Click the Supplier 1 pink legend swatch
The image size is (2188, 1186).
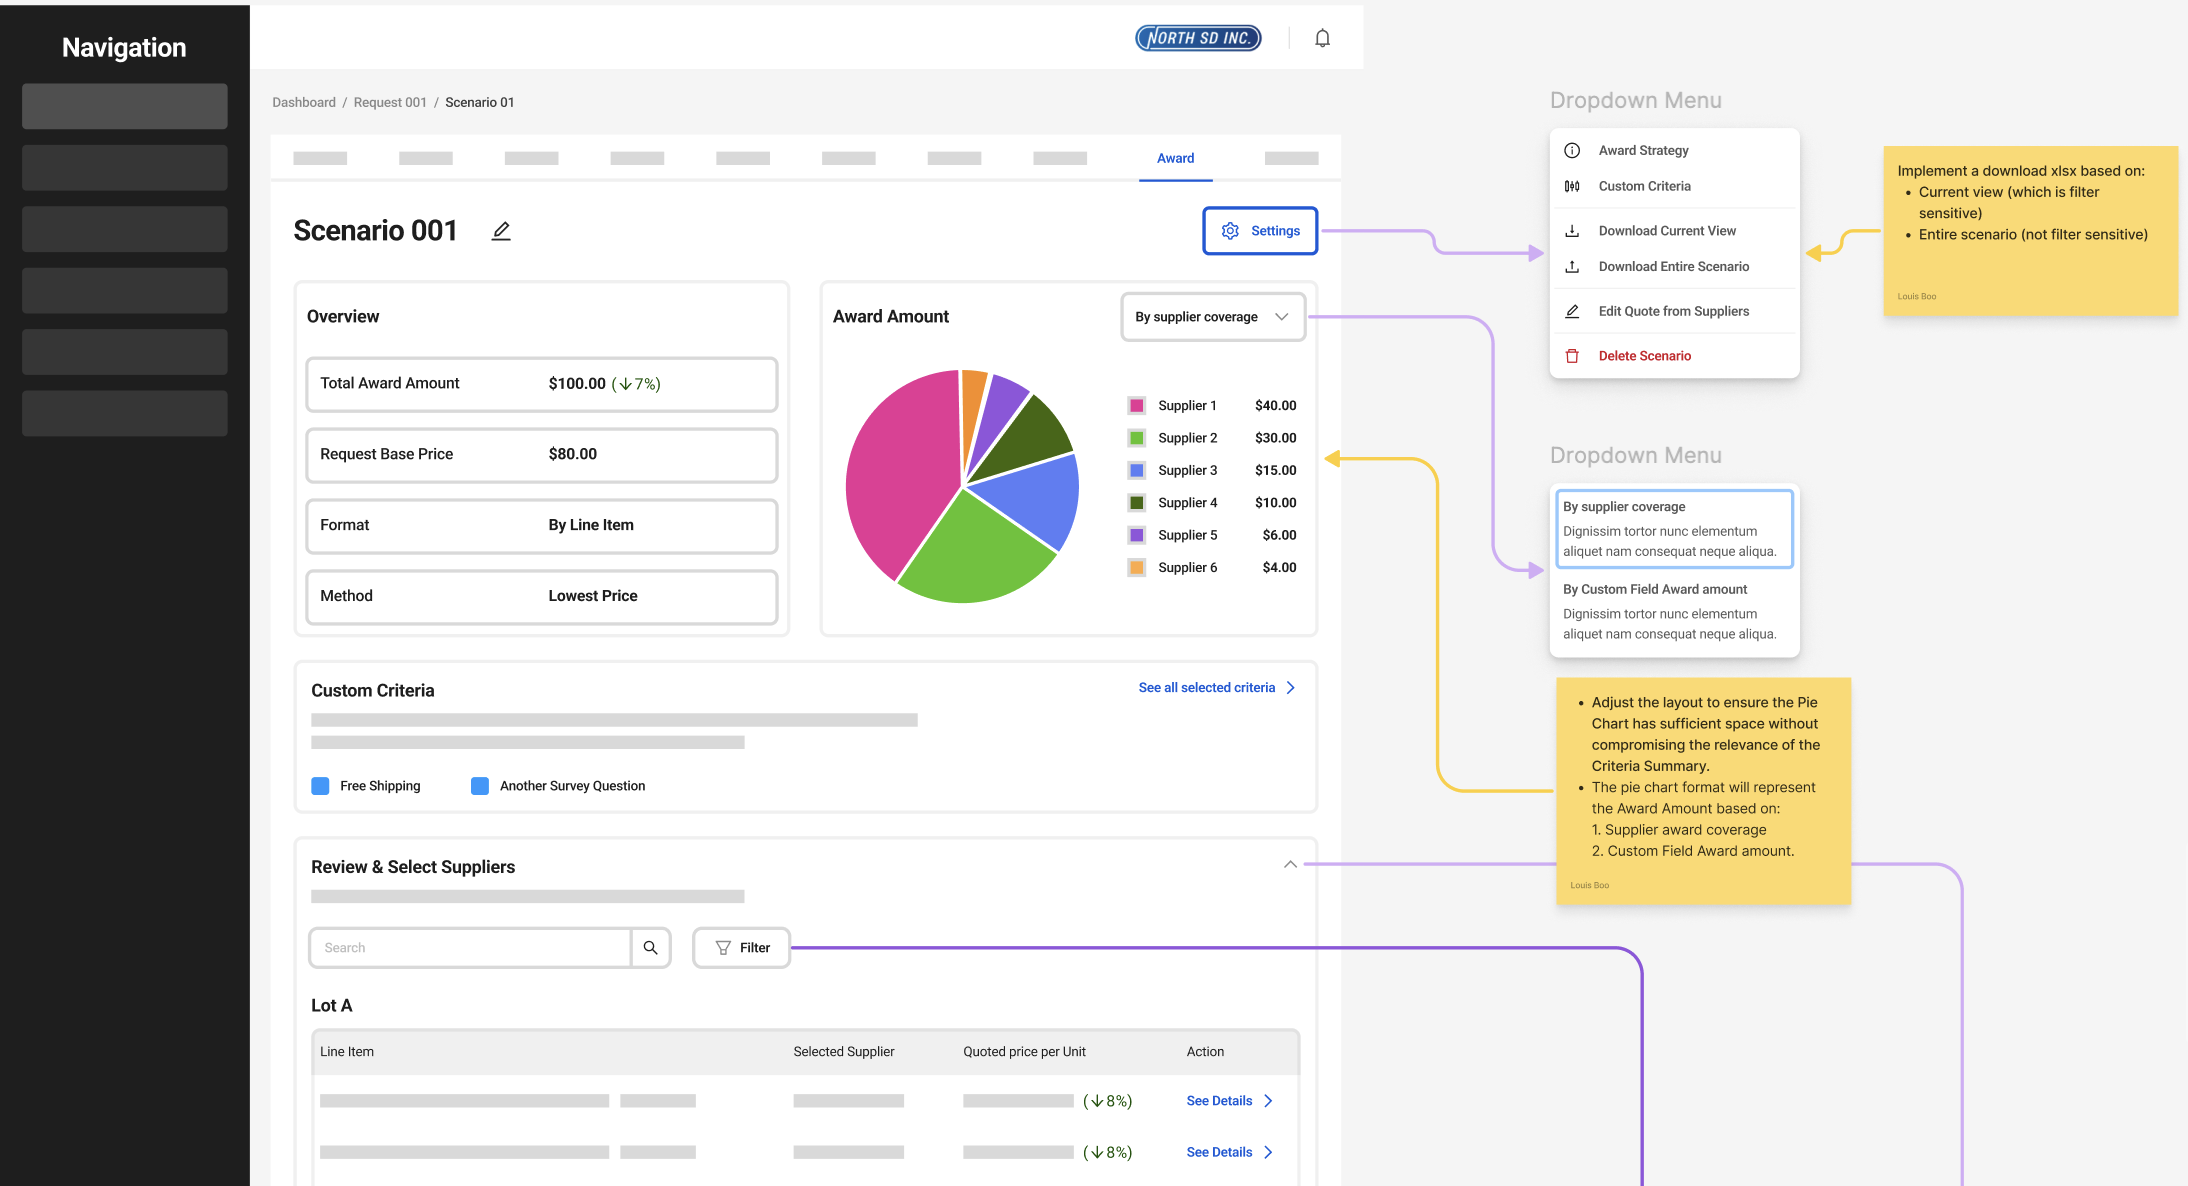tap(1137, 406)
